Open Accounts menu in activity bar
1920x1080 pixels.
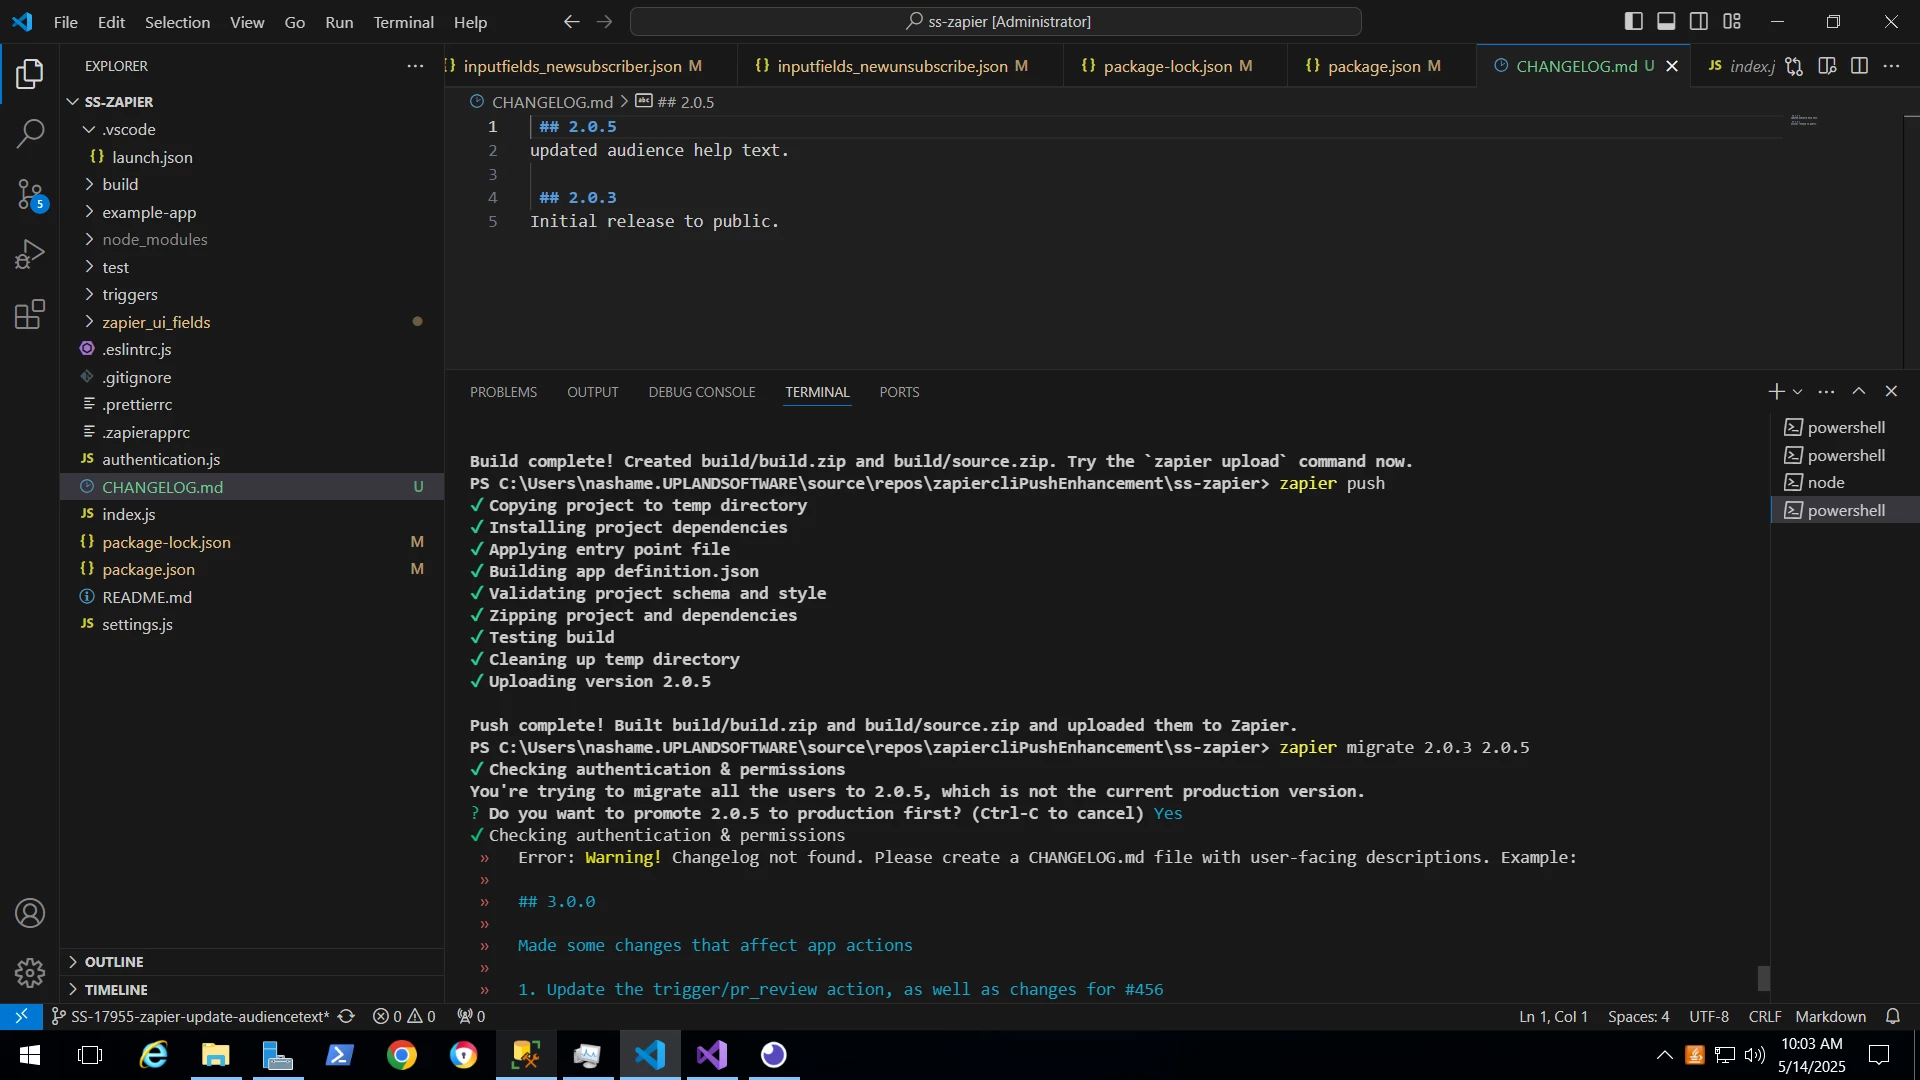point(30,913)
